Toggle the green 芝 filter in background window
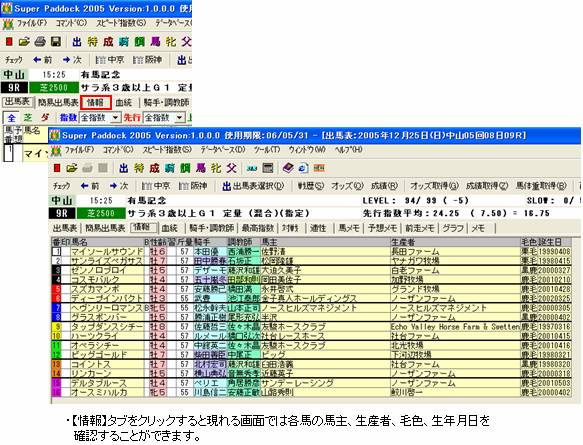The width and height of the screenshot is (583, 445). click(x=28, y=118)
